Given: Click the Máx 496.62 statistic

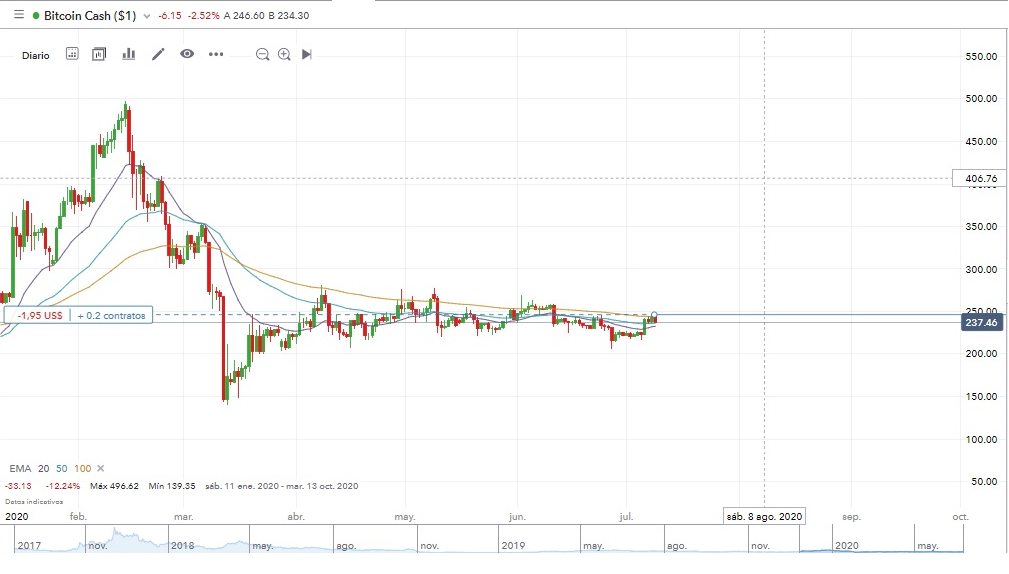Looking at the screenshot, I should 114,486.
